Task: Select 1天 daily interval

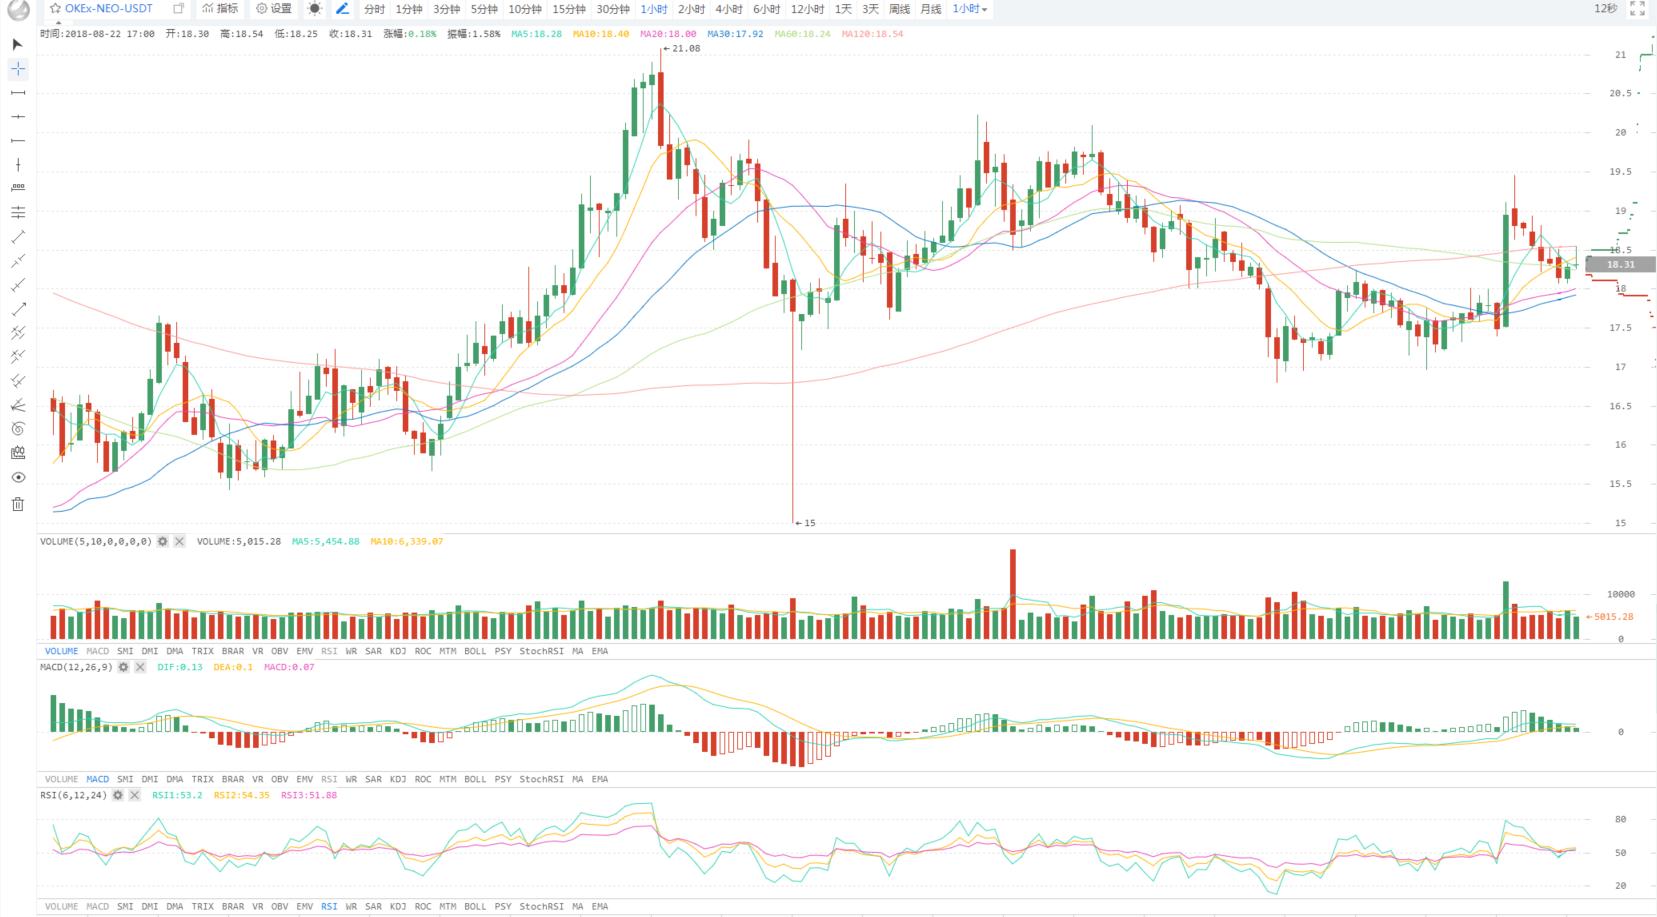Action: (x=844, y=9)
